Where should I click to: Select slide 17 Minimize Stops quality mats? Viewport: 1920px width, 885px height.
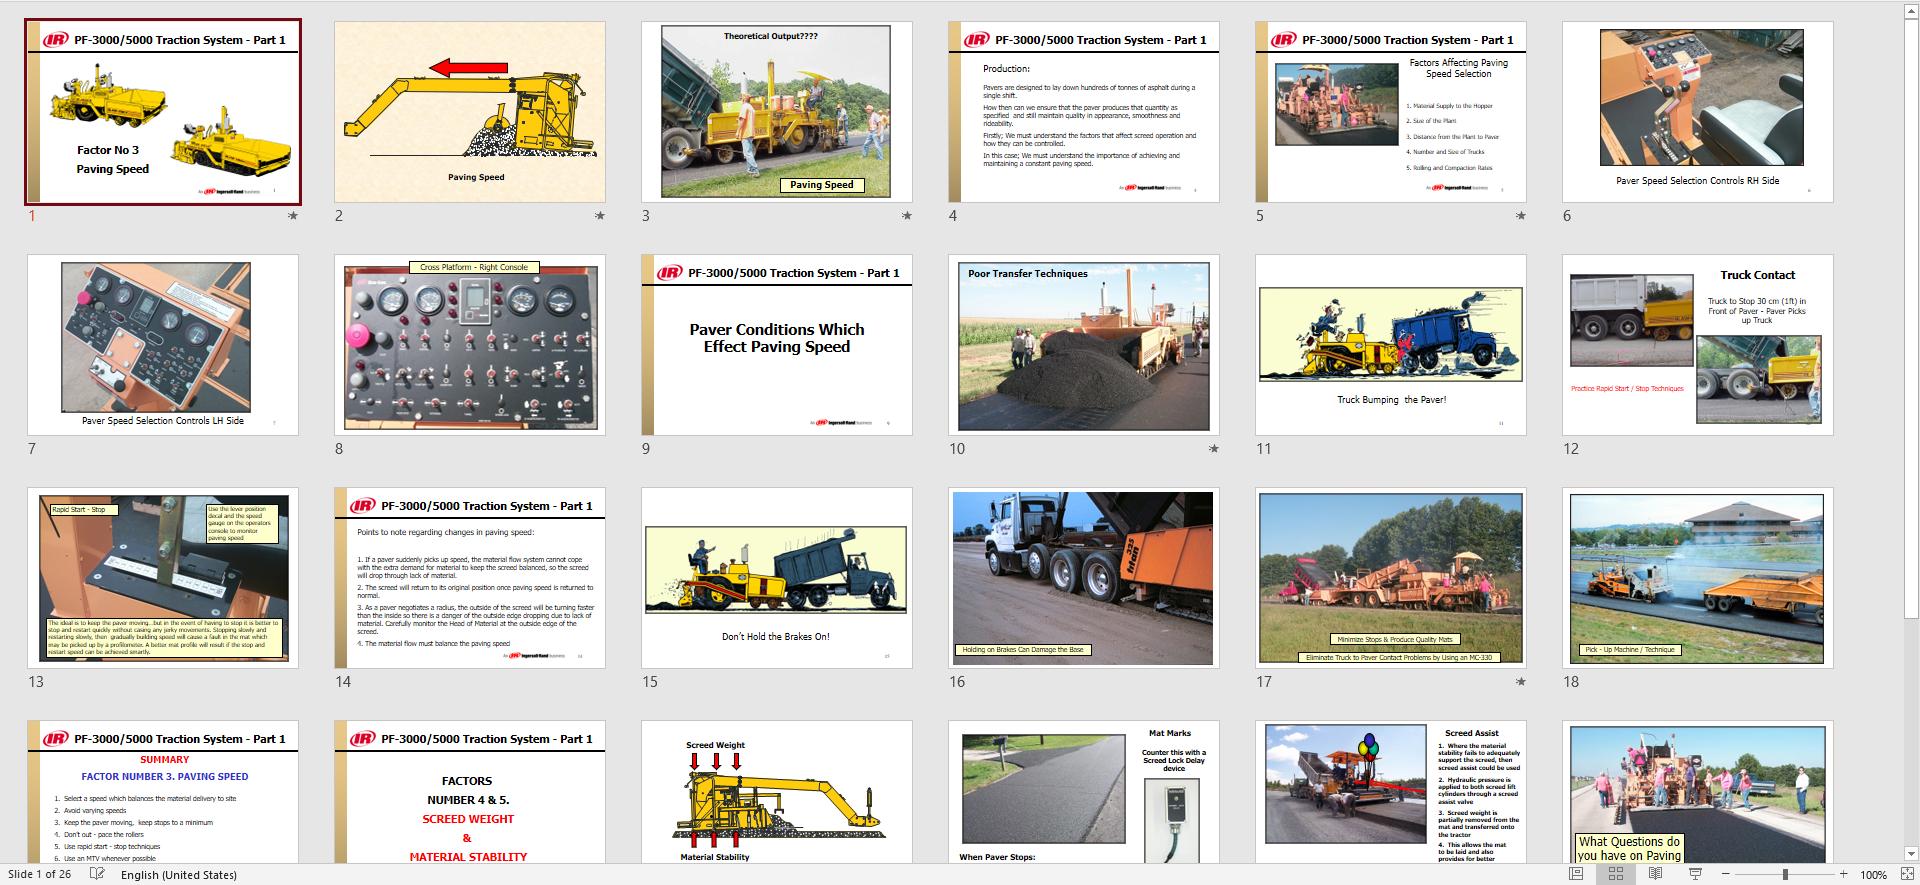(1391, 578)
